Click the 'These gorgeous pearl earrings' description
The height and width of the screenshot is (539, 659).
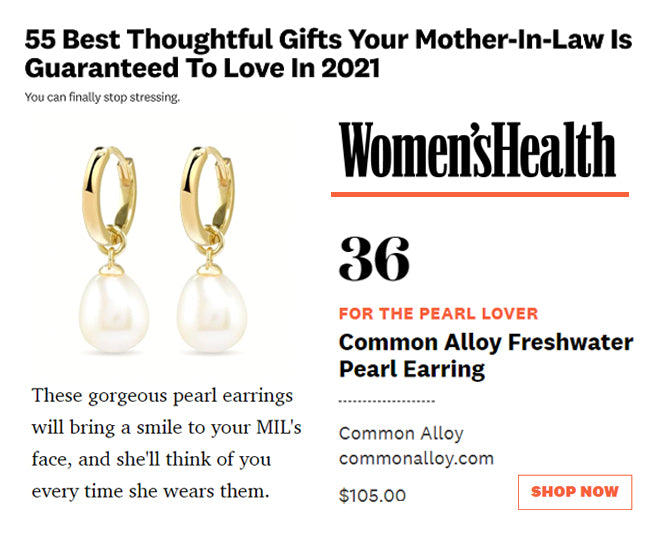pyautogui.click(x=166, y=443)
